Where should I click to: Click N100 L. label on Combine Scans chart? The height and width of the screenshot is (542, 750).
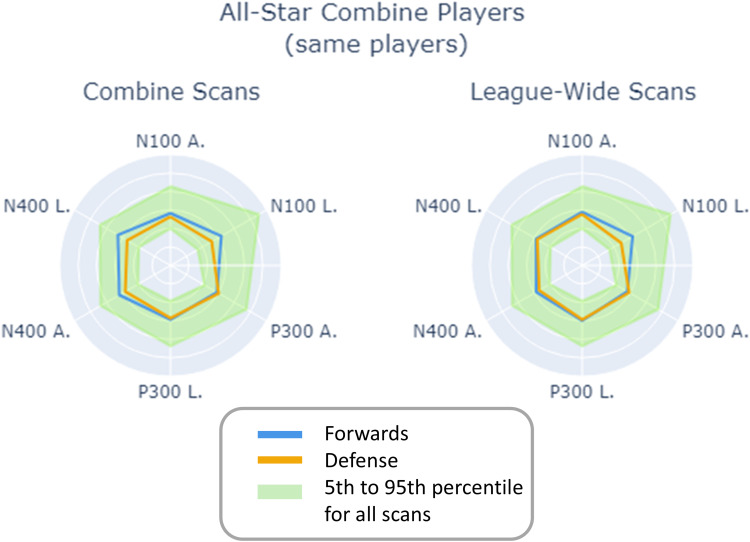coord(303,207)
